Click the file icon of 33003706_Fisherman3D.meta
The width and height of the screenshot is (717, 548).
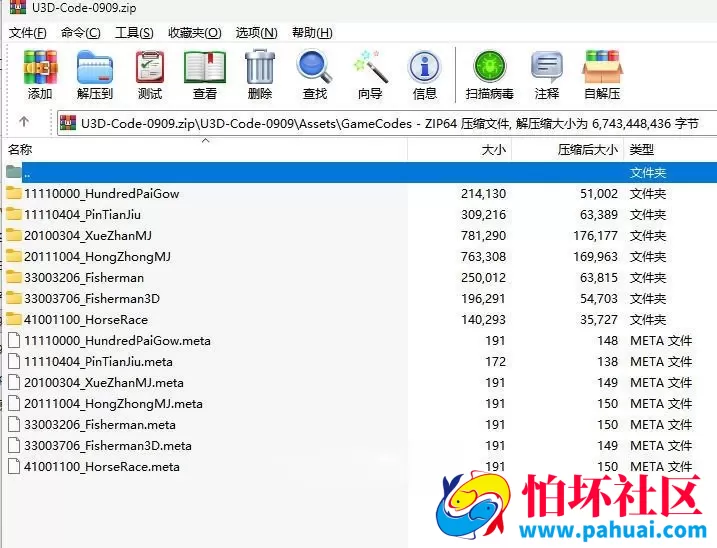(14, 446)
